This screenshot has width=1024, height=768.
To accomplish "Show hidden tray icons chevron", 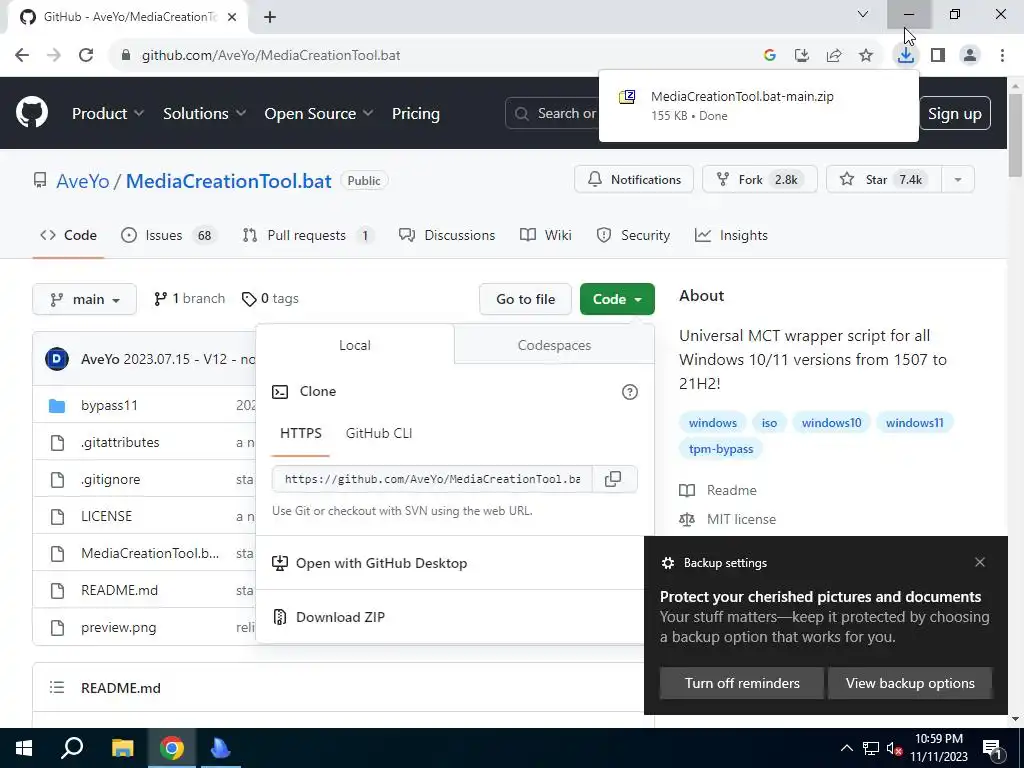I will coord(846,748).
